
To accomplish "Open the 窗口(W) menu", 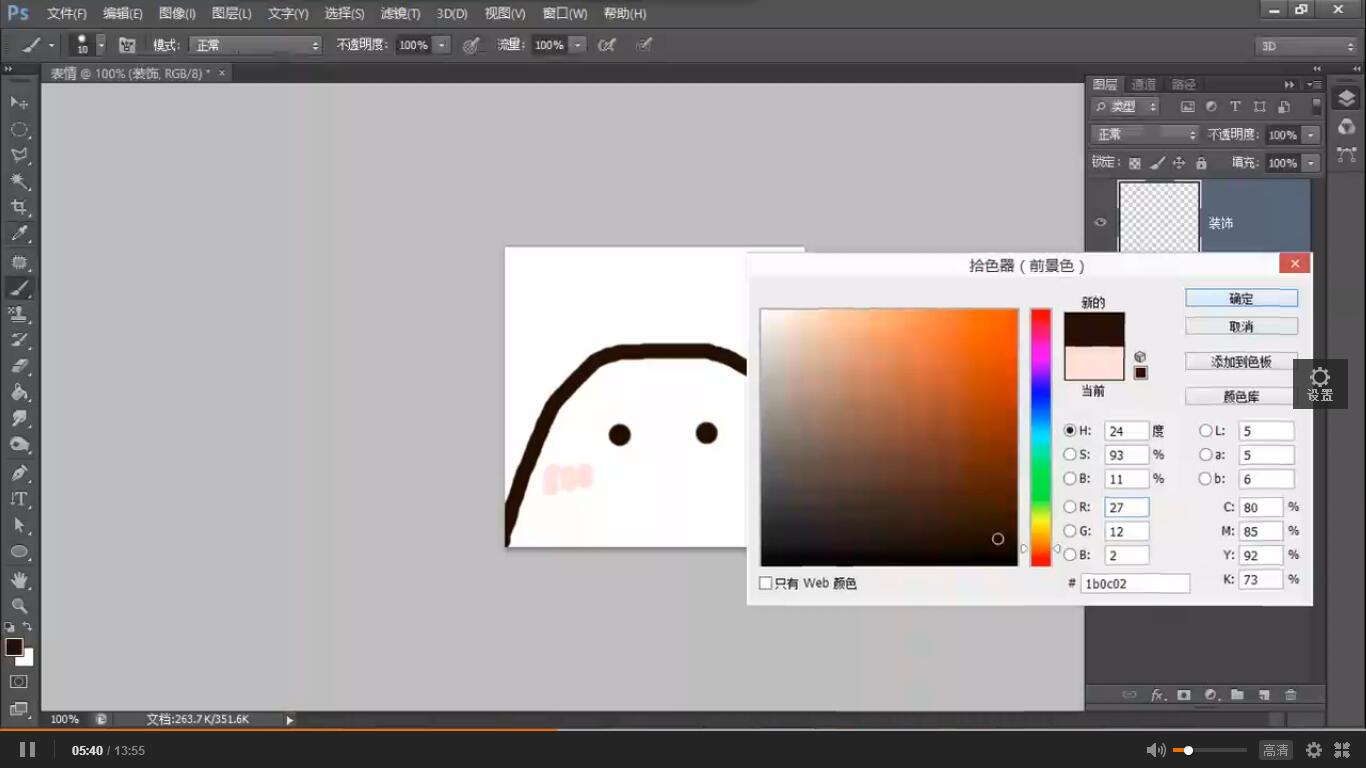I will point(565,14).
